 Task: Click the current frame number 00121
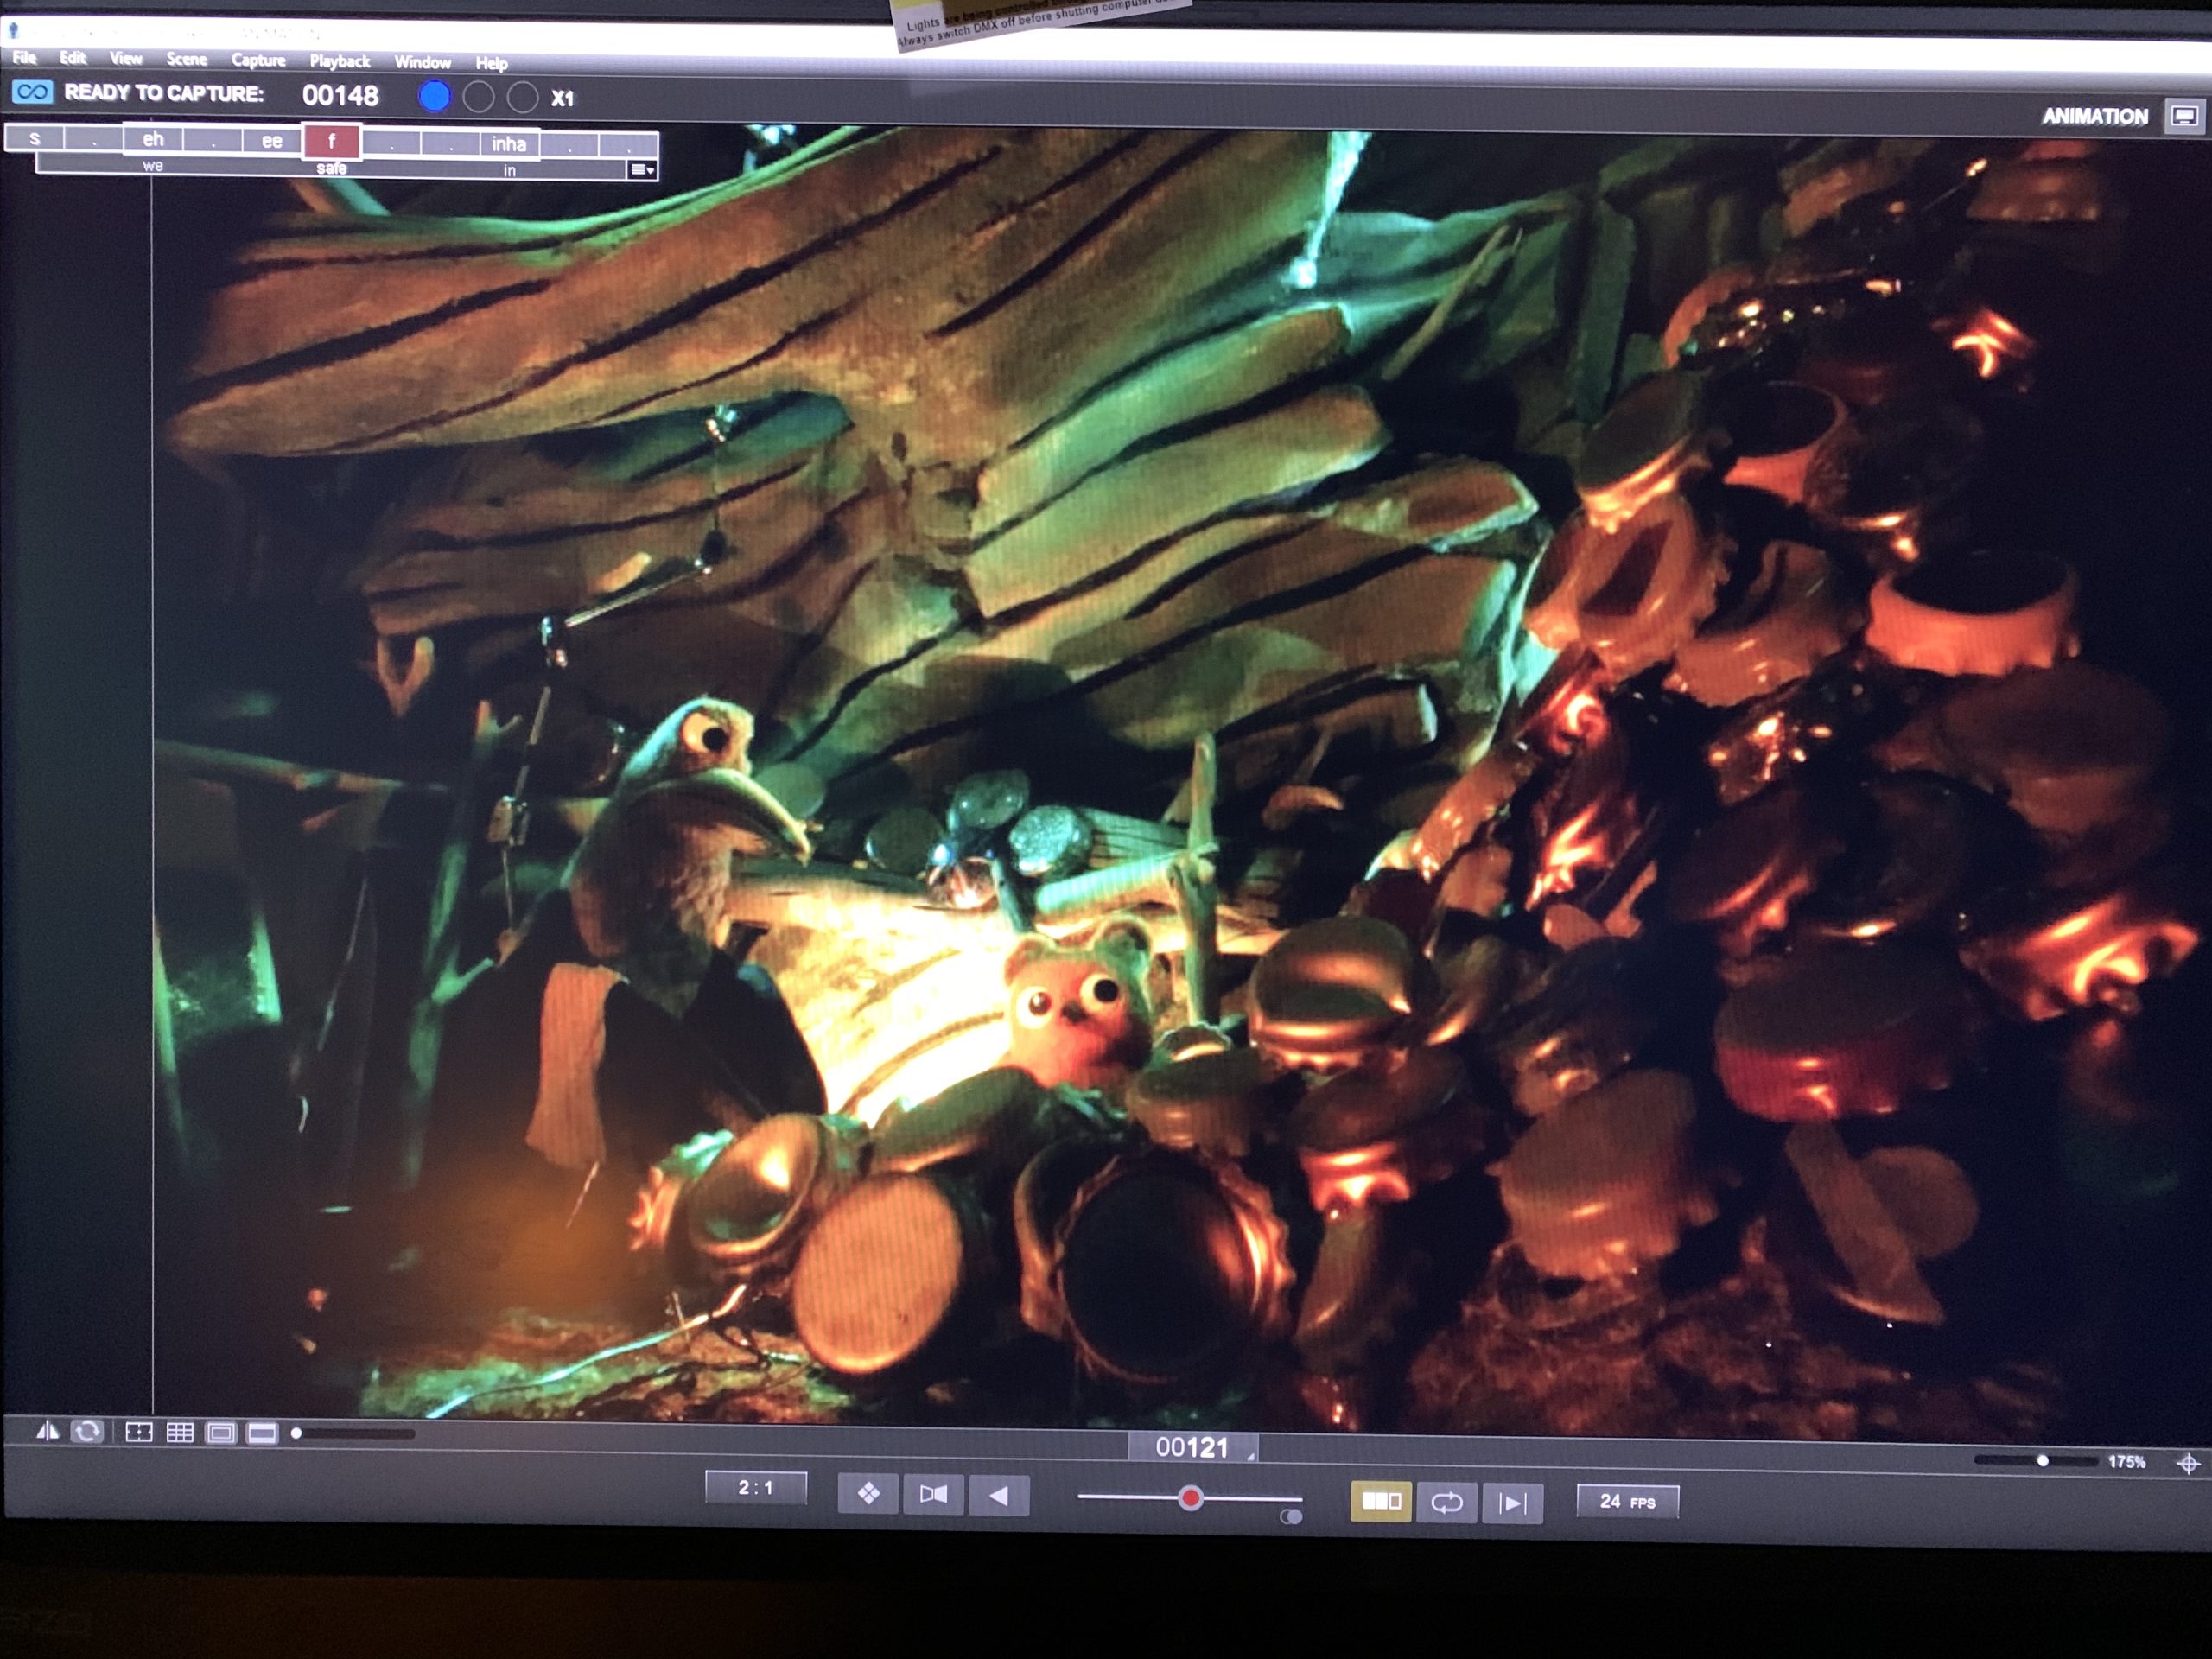pyautogui.click(x=1191, y=1447)
